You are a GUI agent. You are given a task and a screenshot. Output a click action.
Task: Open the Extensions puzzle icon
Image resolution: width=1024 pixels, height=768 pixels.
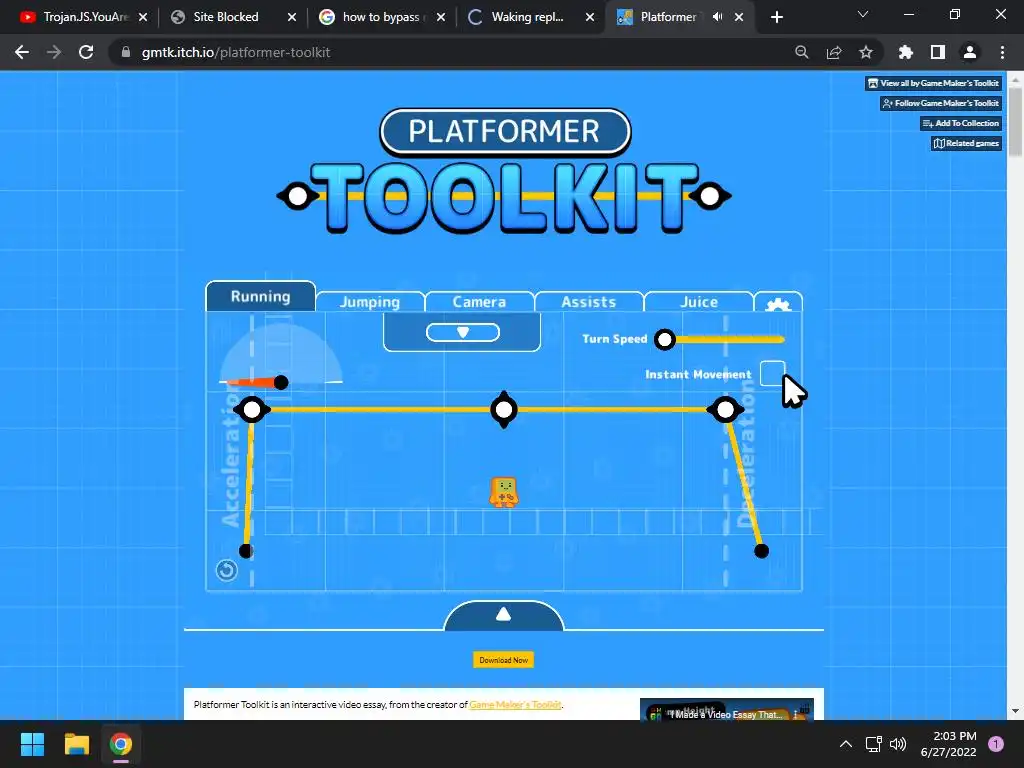[906, 52]
